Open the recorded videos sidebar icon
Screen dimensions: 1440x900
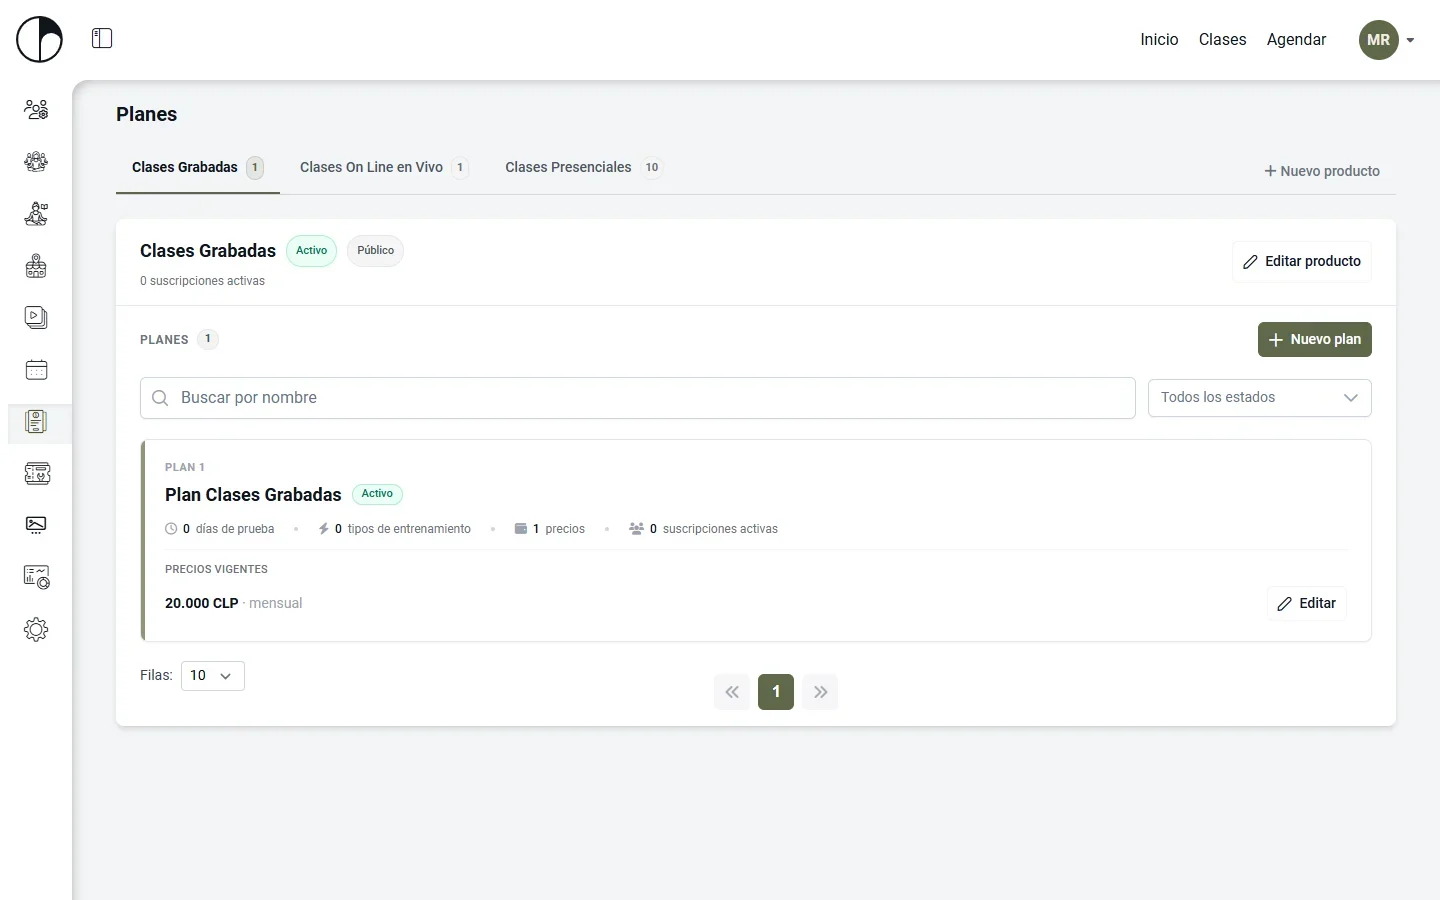(x=36, y=318)
